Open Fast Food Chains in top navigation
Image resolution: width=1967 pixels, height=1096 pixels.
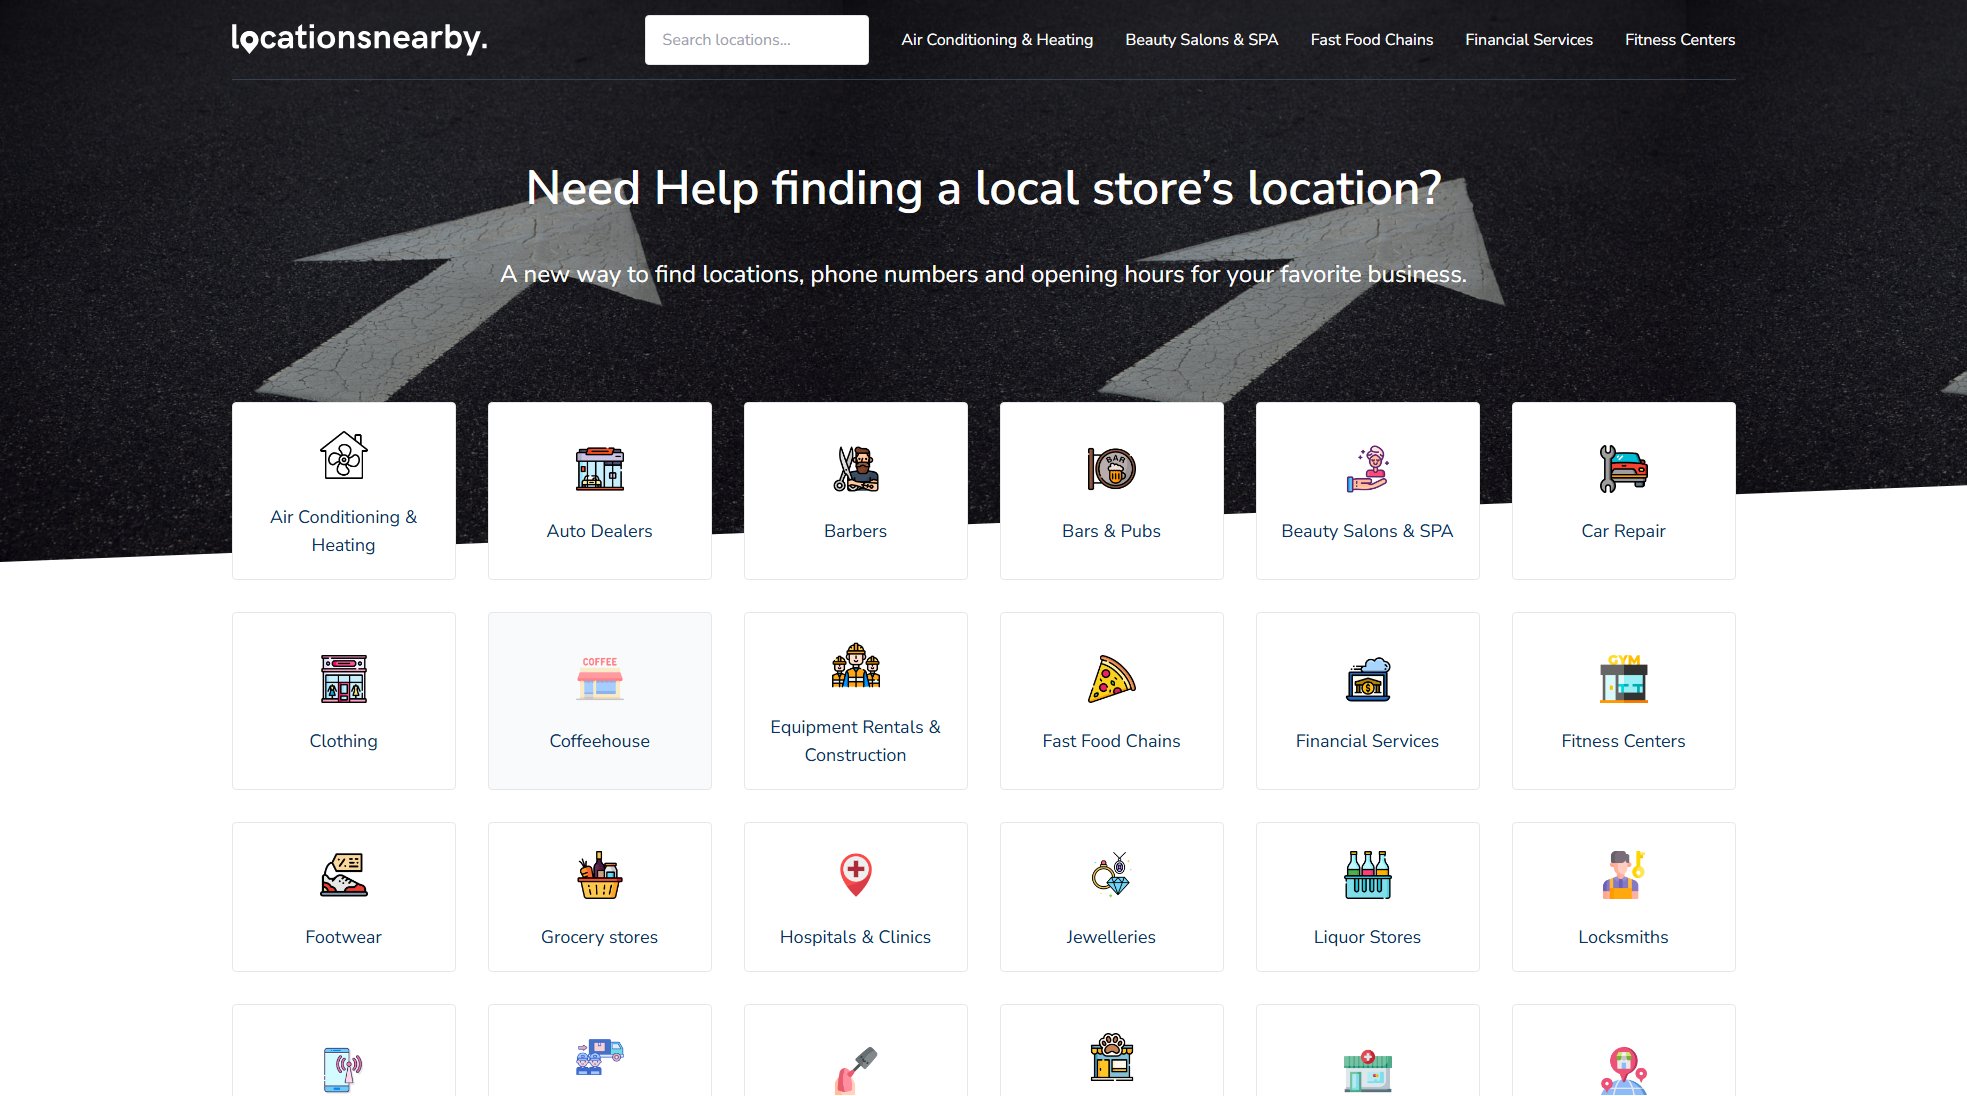pos(1371,40)
